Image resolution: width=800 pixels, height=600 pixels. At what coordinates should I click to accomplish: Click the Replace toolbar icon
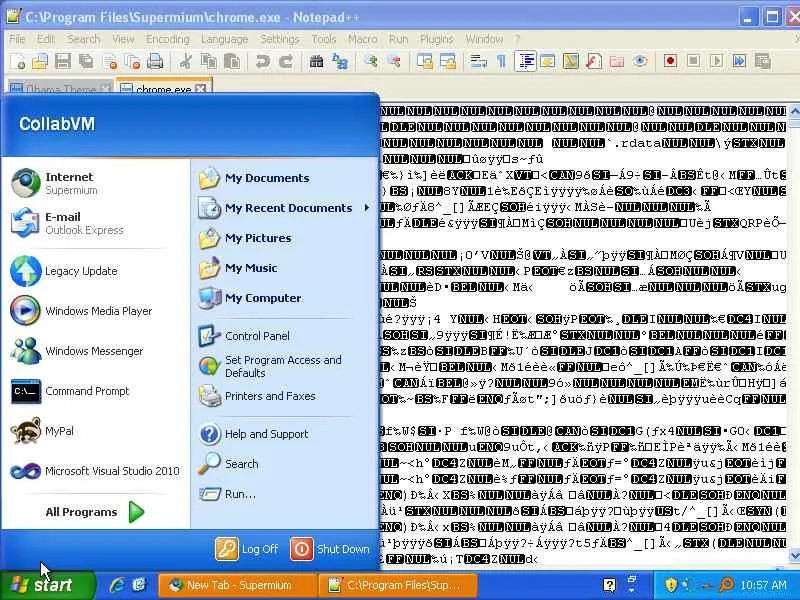[340, 62]
